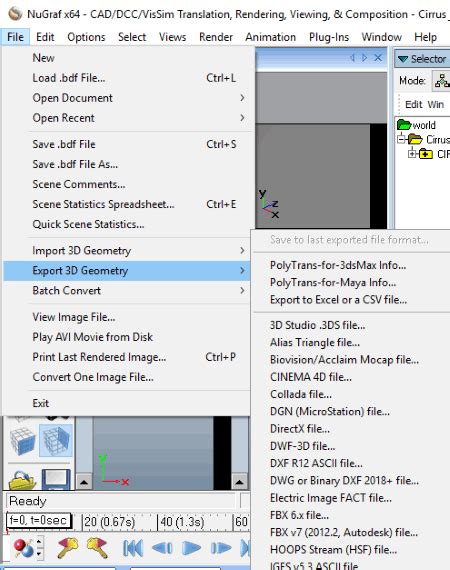Image resolution: width=450 pixels, height=570 pixels.
Task: Click the green world folder icon
Action: point(404,125)
